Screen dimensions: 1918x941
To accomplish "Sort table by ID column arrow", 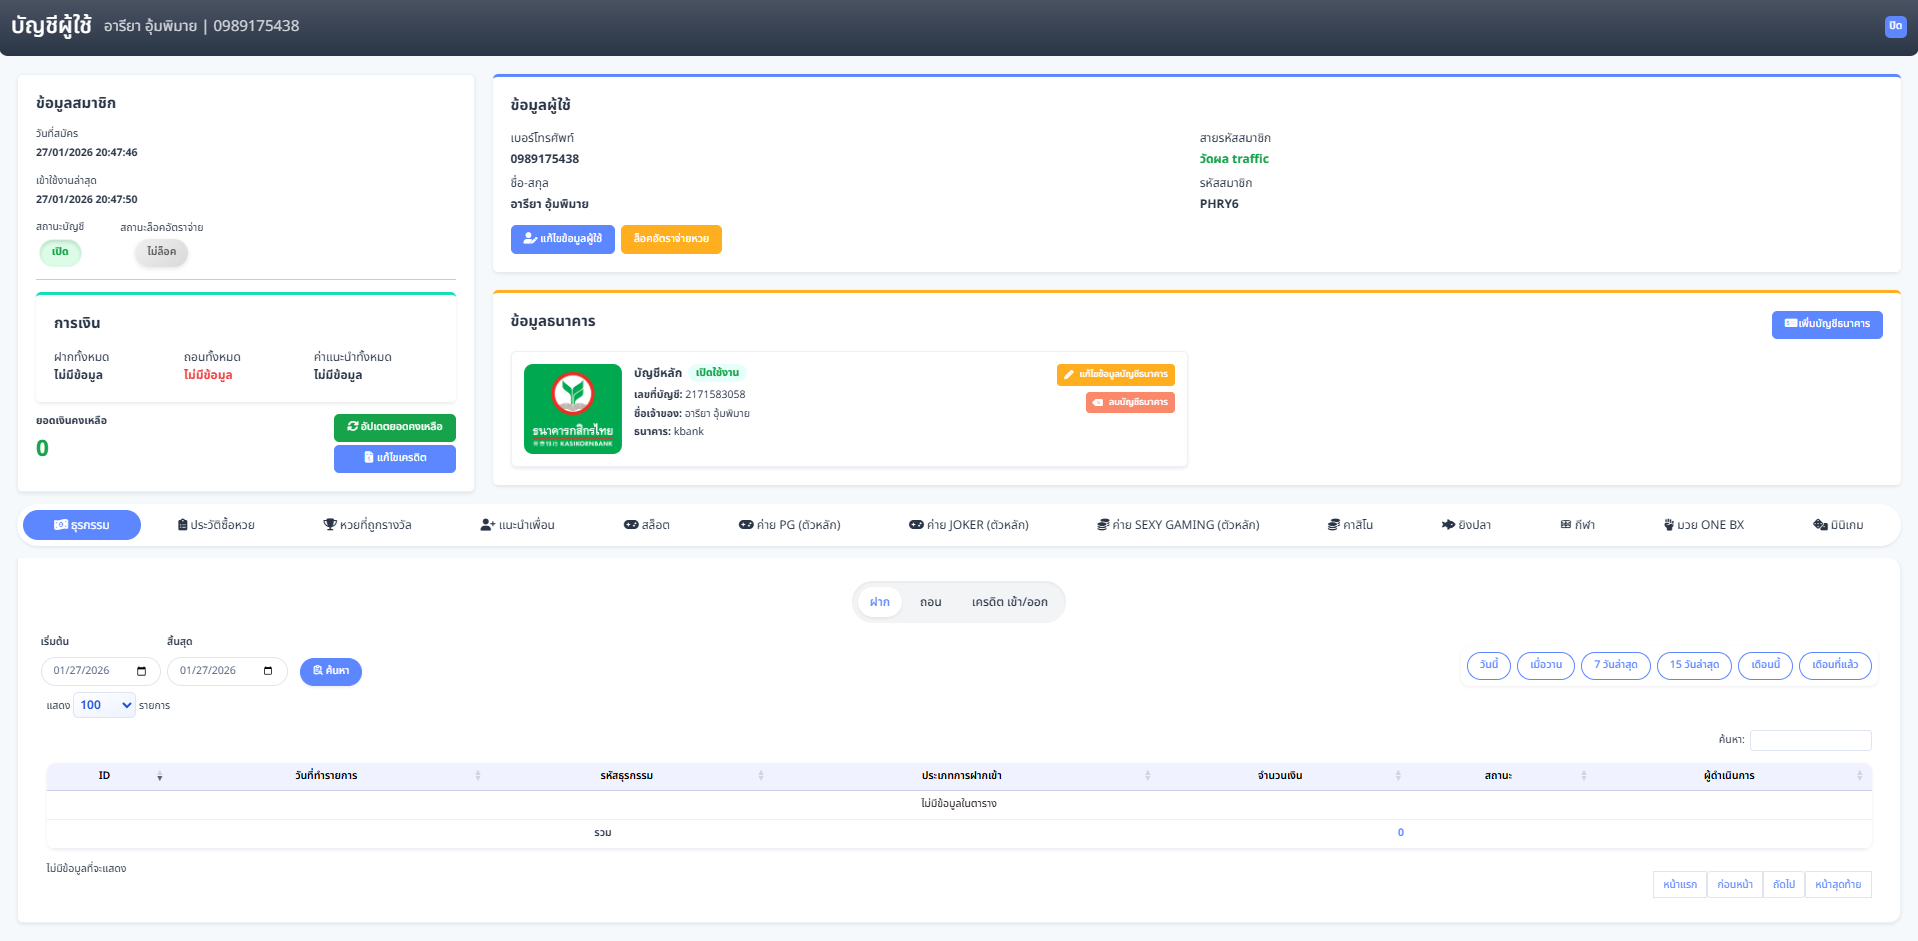I will [159, 776].
